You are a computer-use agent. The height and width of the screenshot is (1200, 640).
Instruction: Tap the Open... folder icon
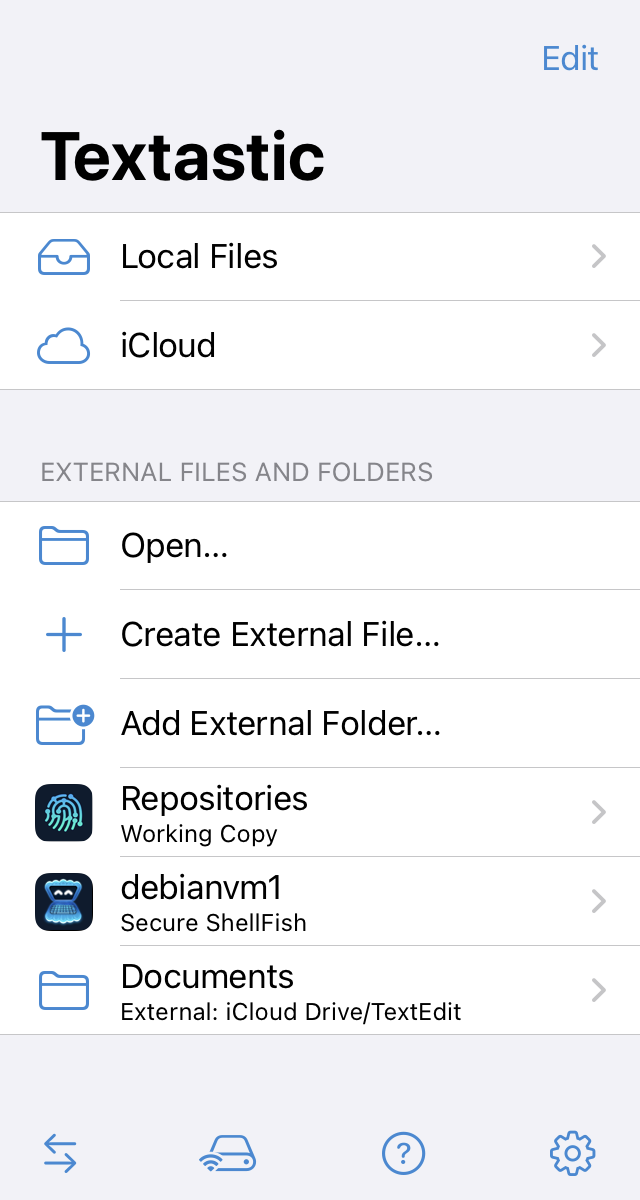pyautogui.click(x=64, y=546)
